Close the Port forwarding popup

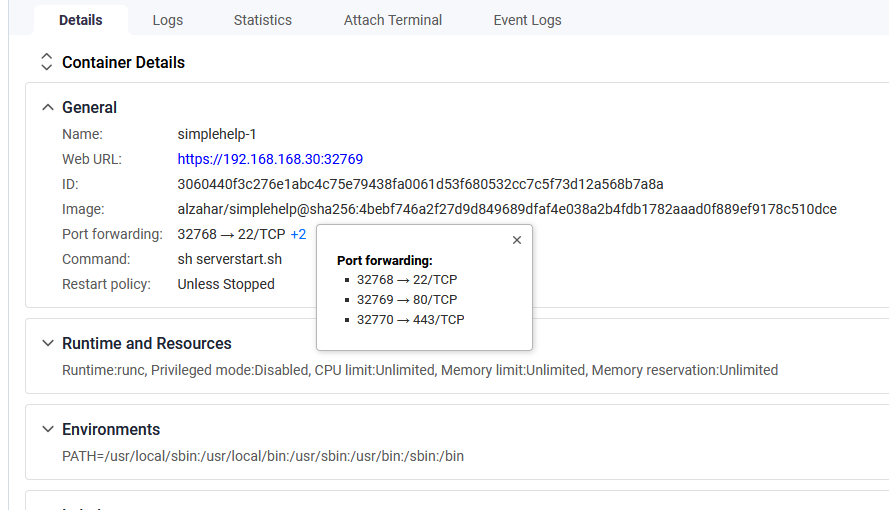tap(517, 240)
